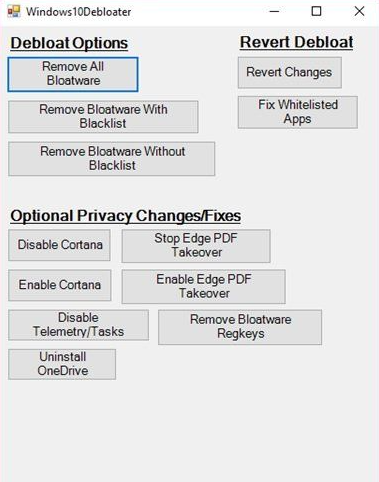This screenshot has width=379, height=482.
Task: Click Disable Telemetry/Tasks button
Action: click(x=78, y=325)
